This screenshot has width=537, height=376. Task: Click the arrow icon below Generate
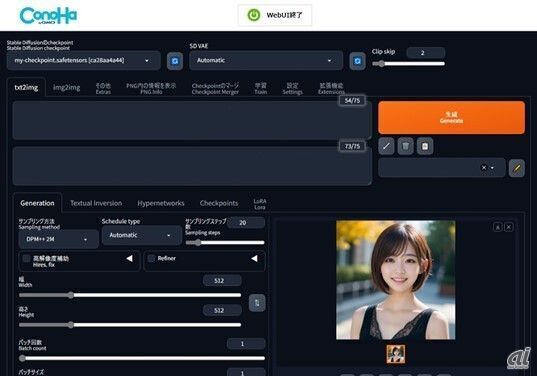tap(386, 146)
